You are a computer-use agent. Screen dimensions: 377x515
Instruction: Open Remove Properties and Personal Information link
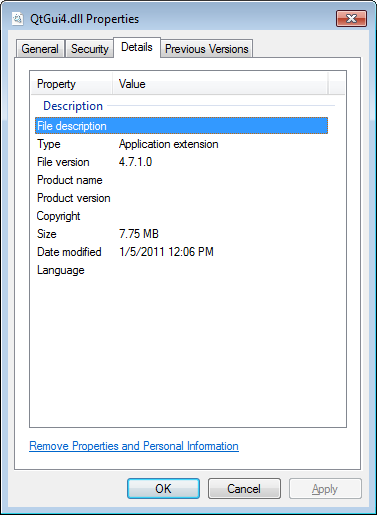[134, 446]
